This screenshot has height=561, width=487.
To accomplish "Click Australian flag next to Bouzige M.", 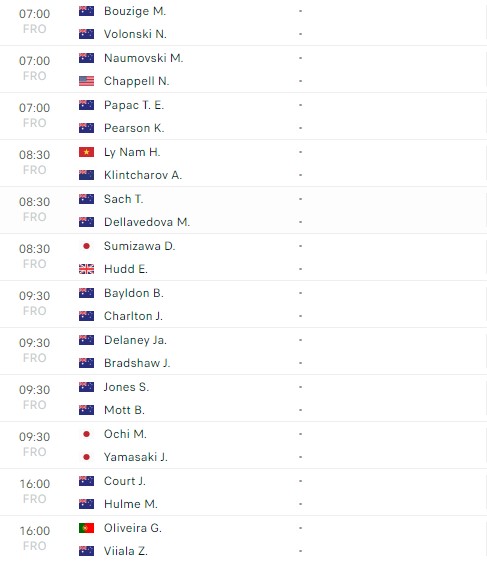I will 86,11.
